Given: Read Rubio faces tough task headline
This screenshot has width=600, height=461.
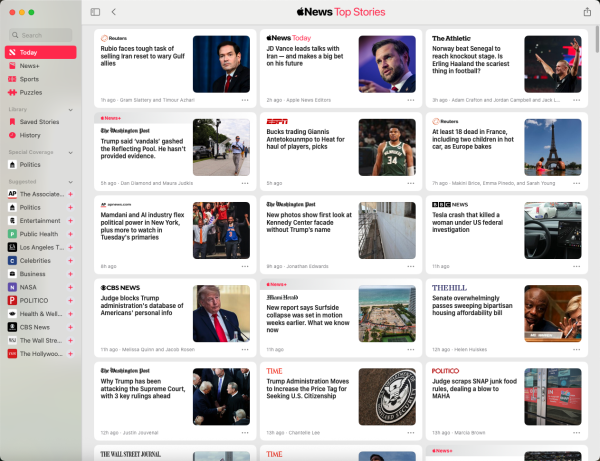Looking at the screenshot, I should coord(142,56).
